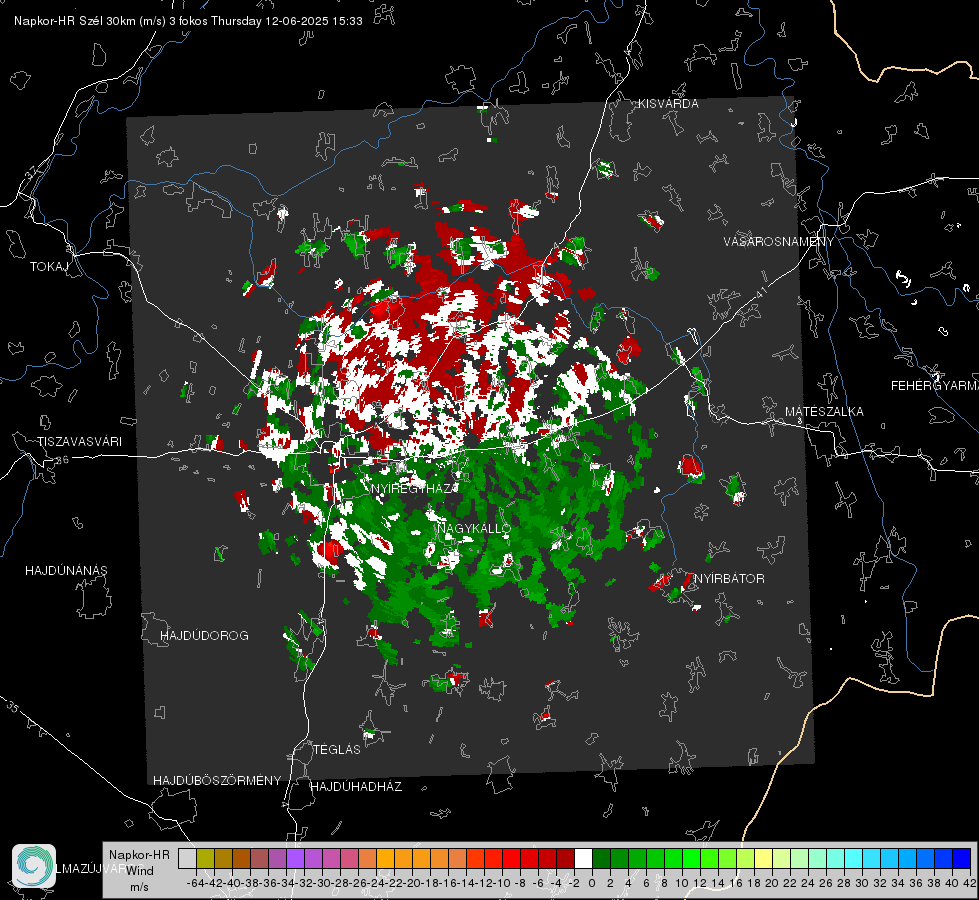
Task: Click the FEHÉRGYARMAT label at right edge
Action: coord(935,386)
